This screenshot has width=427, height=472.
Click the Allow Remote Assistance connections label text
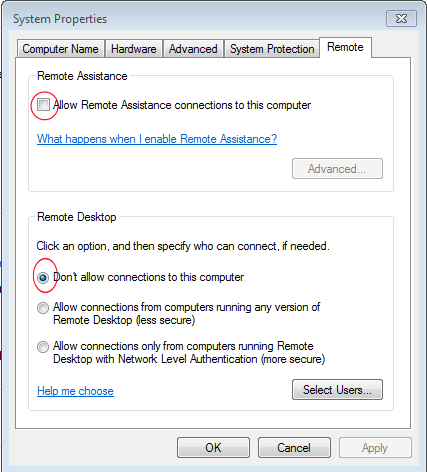(x=182, y=105)
